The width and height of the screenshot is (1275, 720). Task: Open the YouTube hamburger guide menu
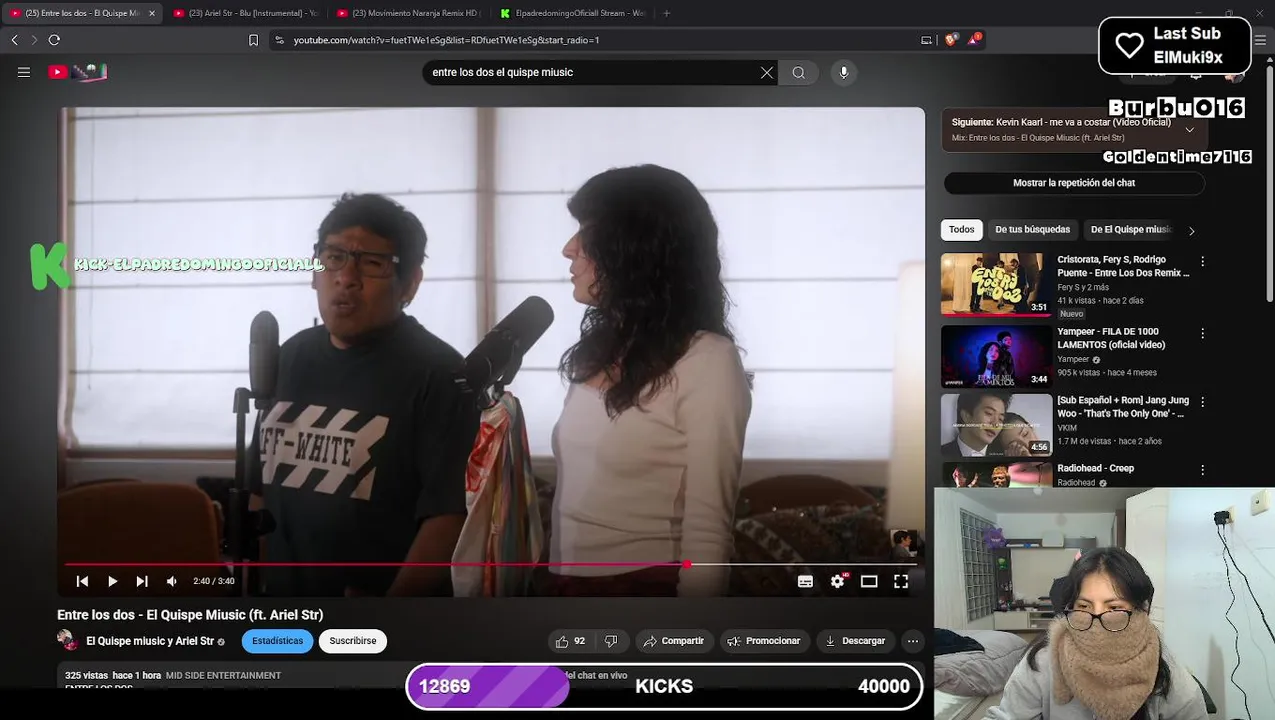pyautogui.click(x=24, y=72)
